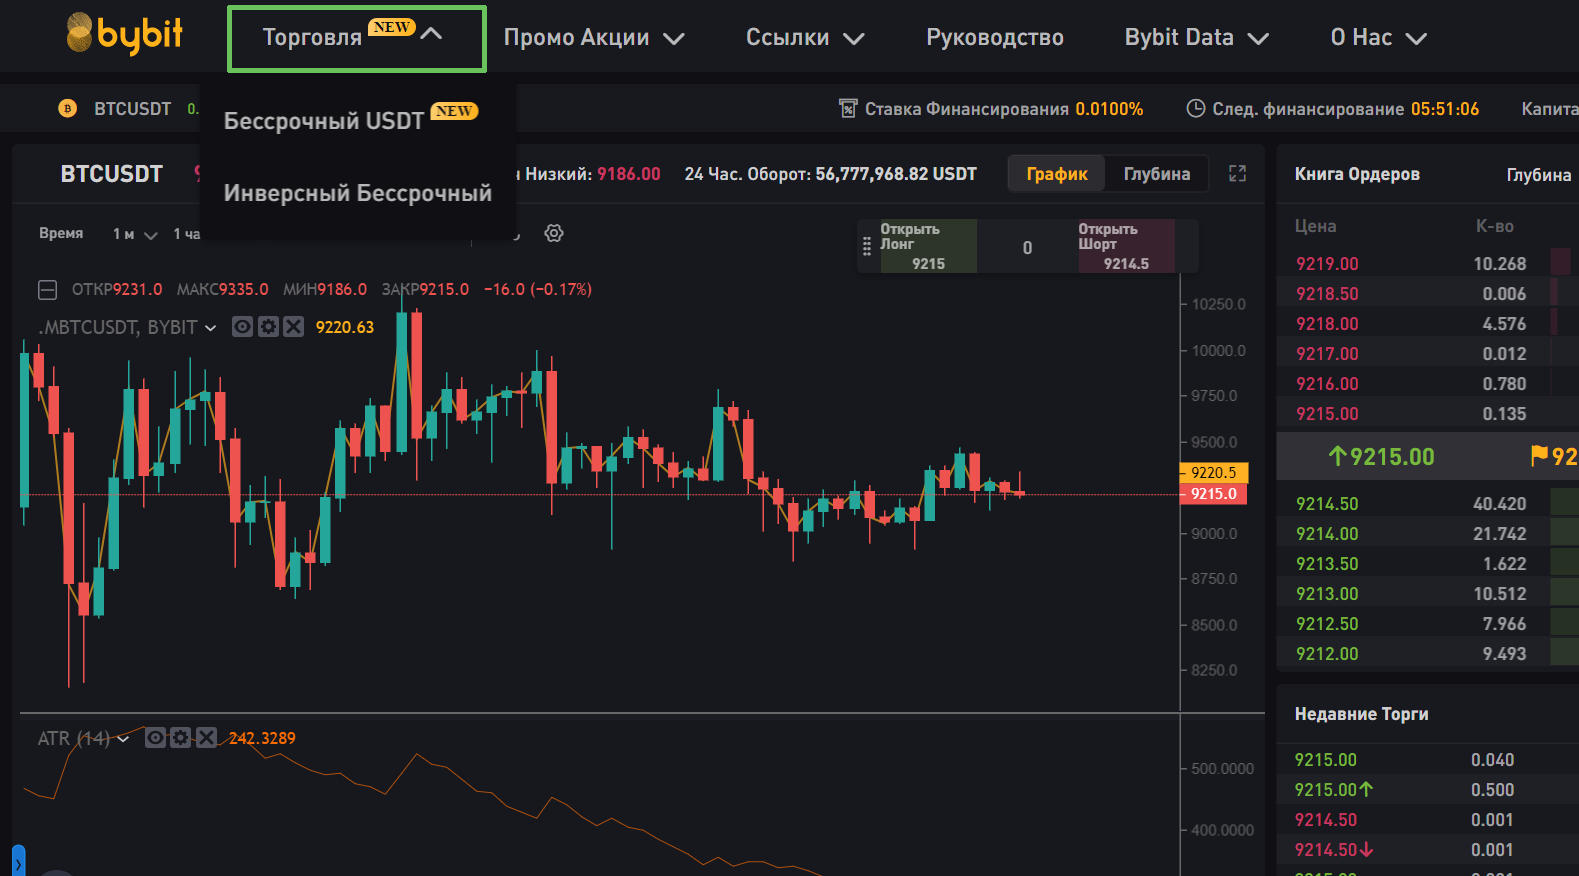1579x876 pixels.
Task: Click bid price 9212.00 in order book
Action: pos(1327,654)
